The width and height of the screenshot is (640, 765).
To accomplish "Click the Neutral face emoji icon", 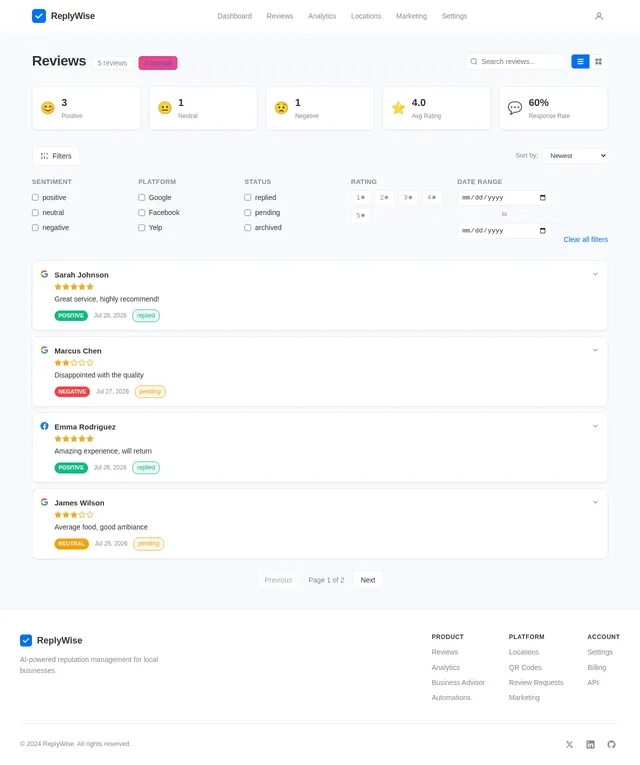I will pos(165,108).
